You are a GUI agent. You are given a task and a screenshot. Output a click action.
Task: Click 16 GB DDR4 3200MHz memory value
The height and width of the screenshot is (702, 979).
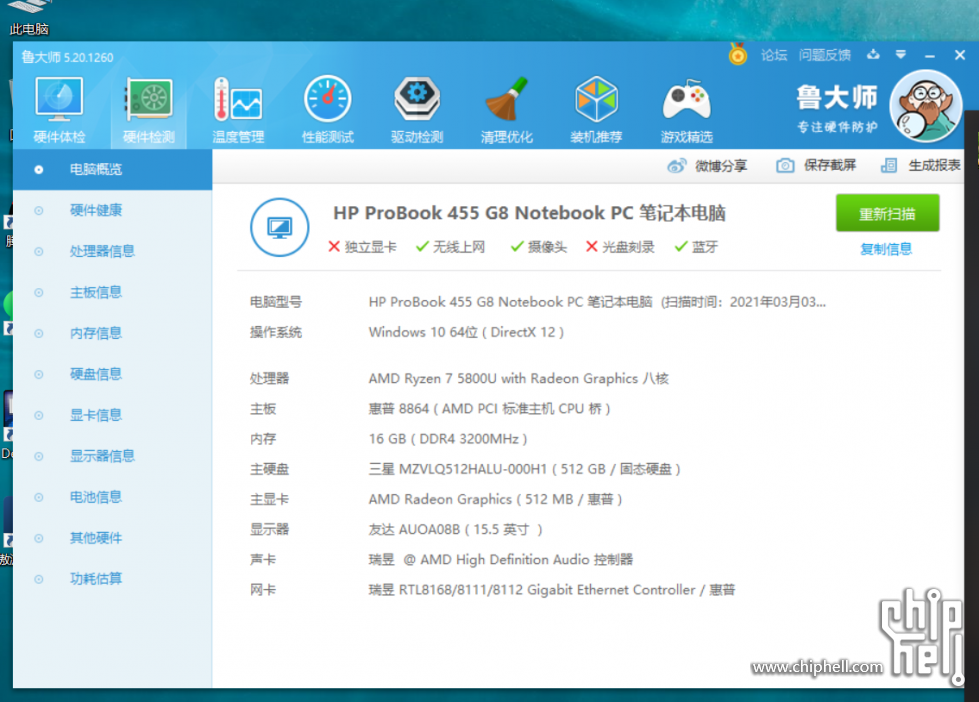(448, 439)
